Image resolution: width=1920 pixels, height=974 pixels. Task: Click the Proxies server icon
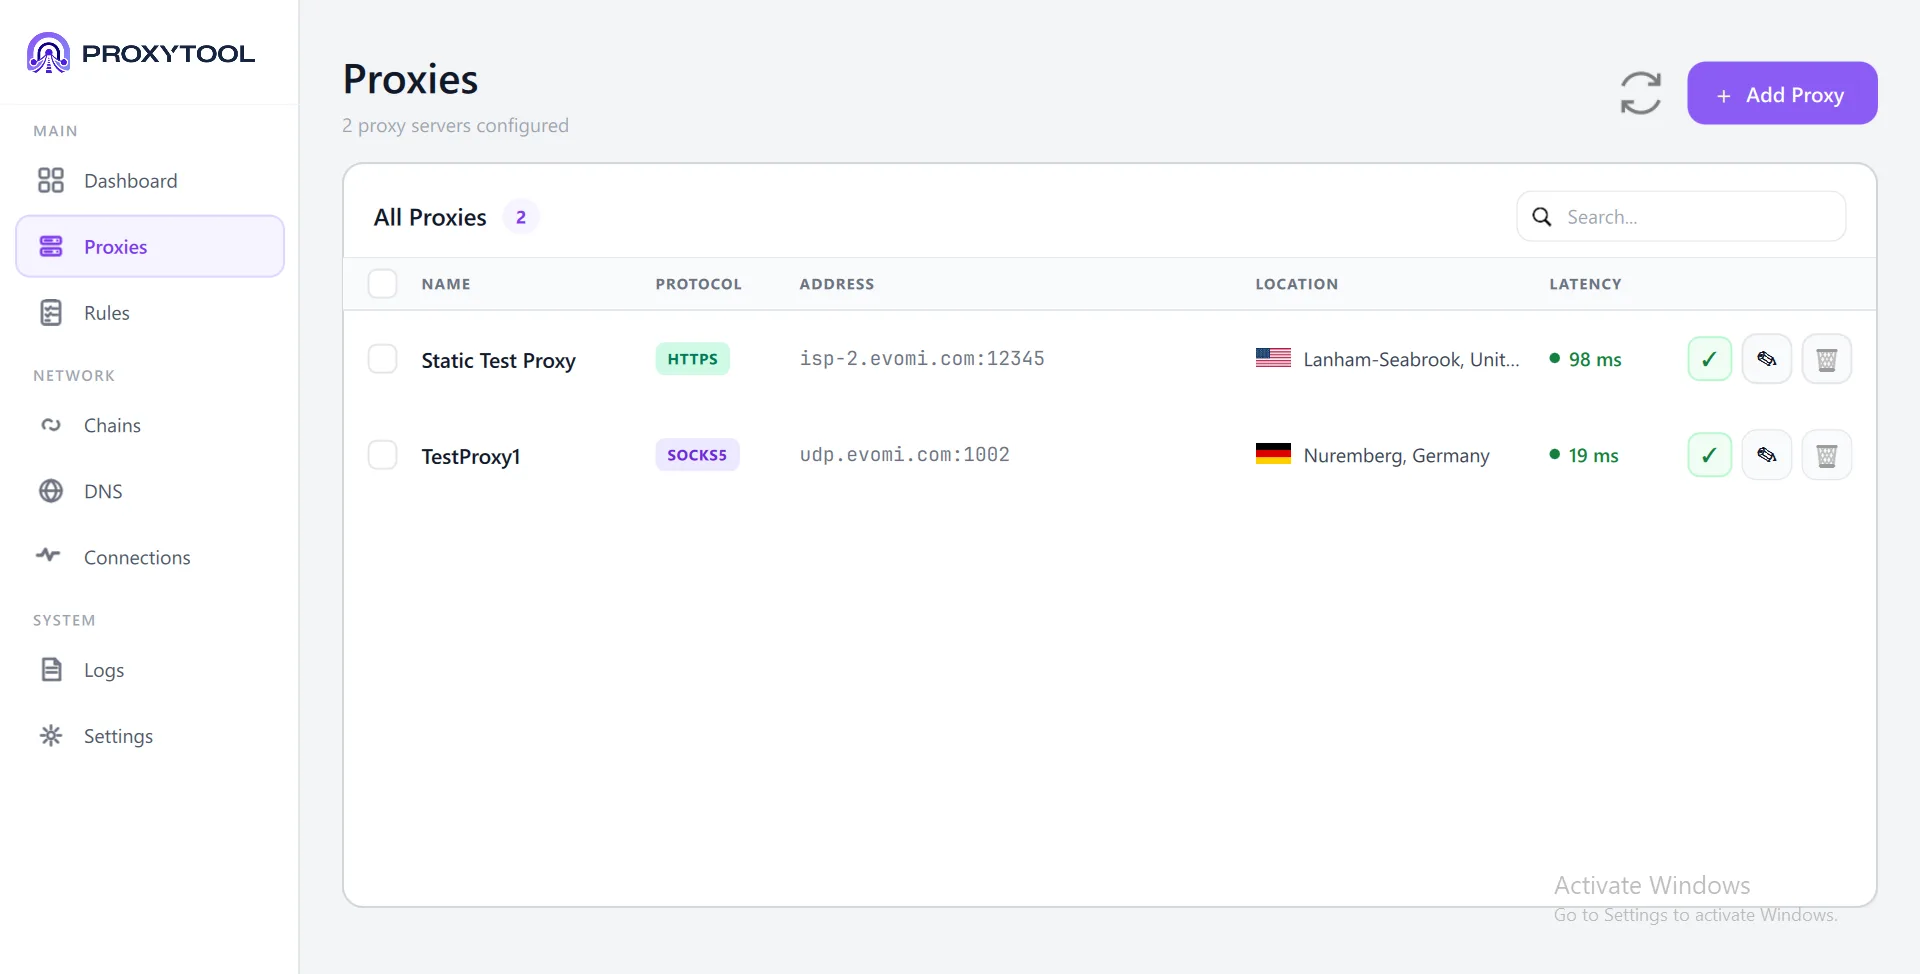point(51,246)
